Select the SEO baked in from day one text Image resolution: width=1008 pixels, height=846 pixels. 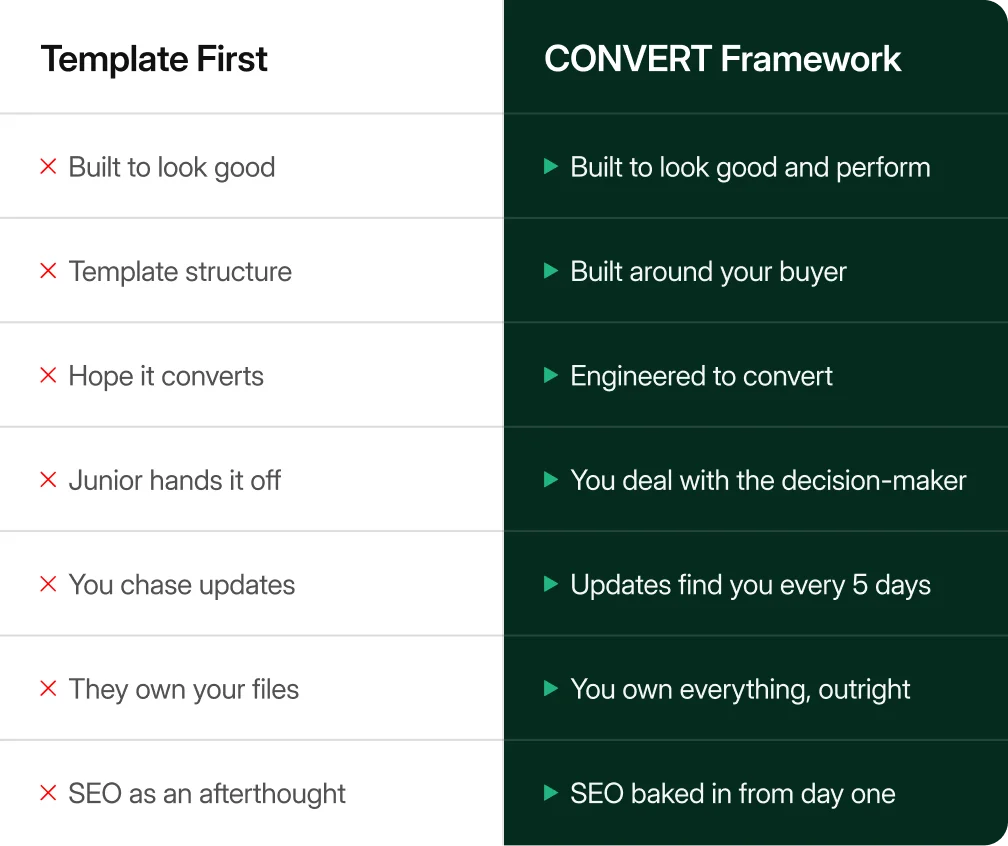point(733,794)
